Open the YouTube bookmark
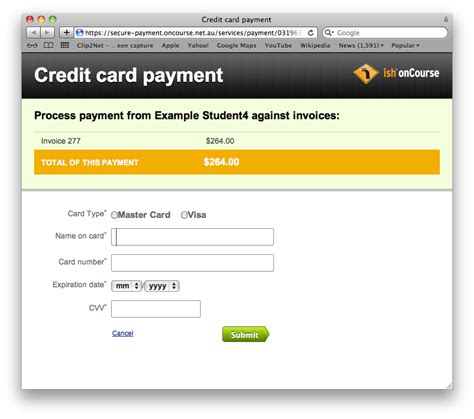 pos(278,45)
